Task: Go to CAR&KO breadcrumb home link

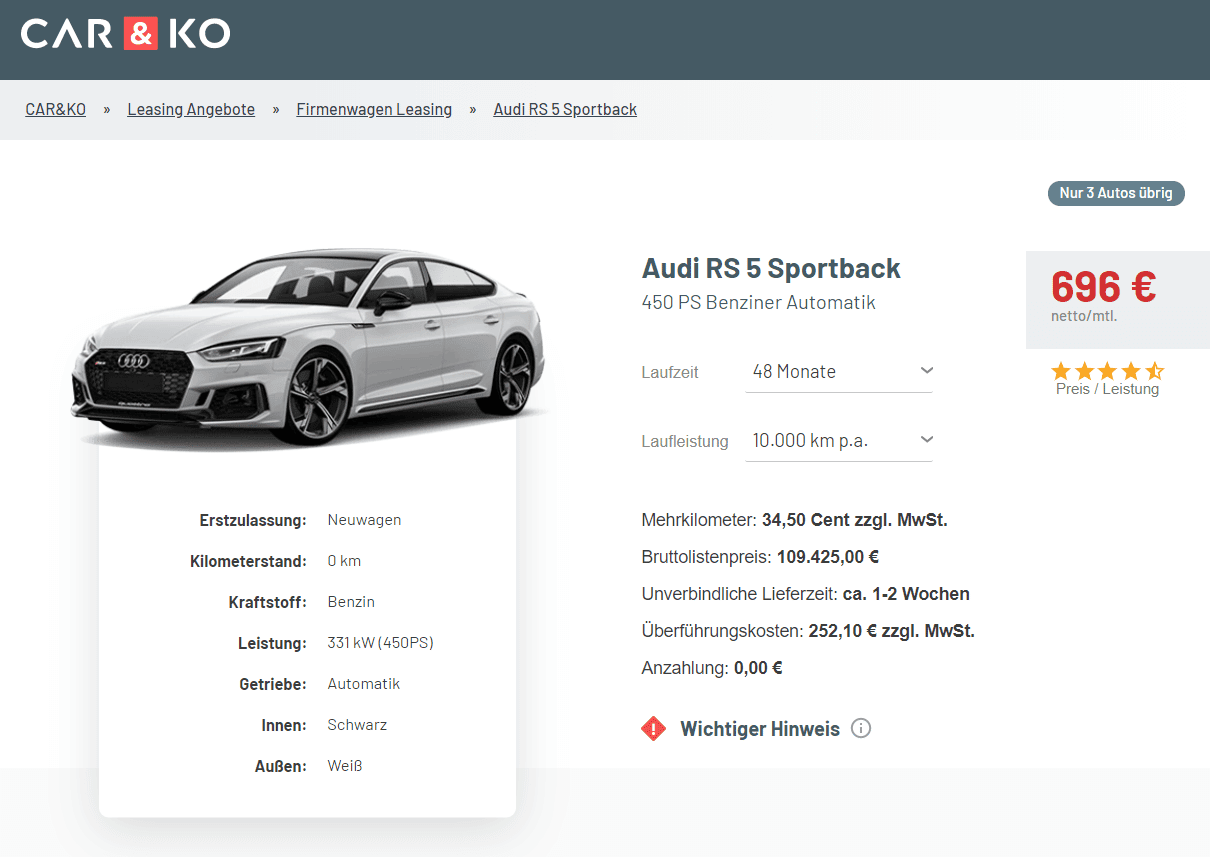Action: point(56,109)
